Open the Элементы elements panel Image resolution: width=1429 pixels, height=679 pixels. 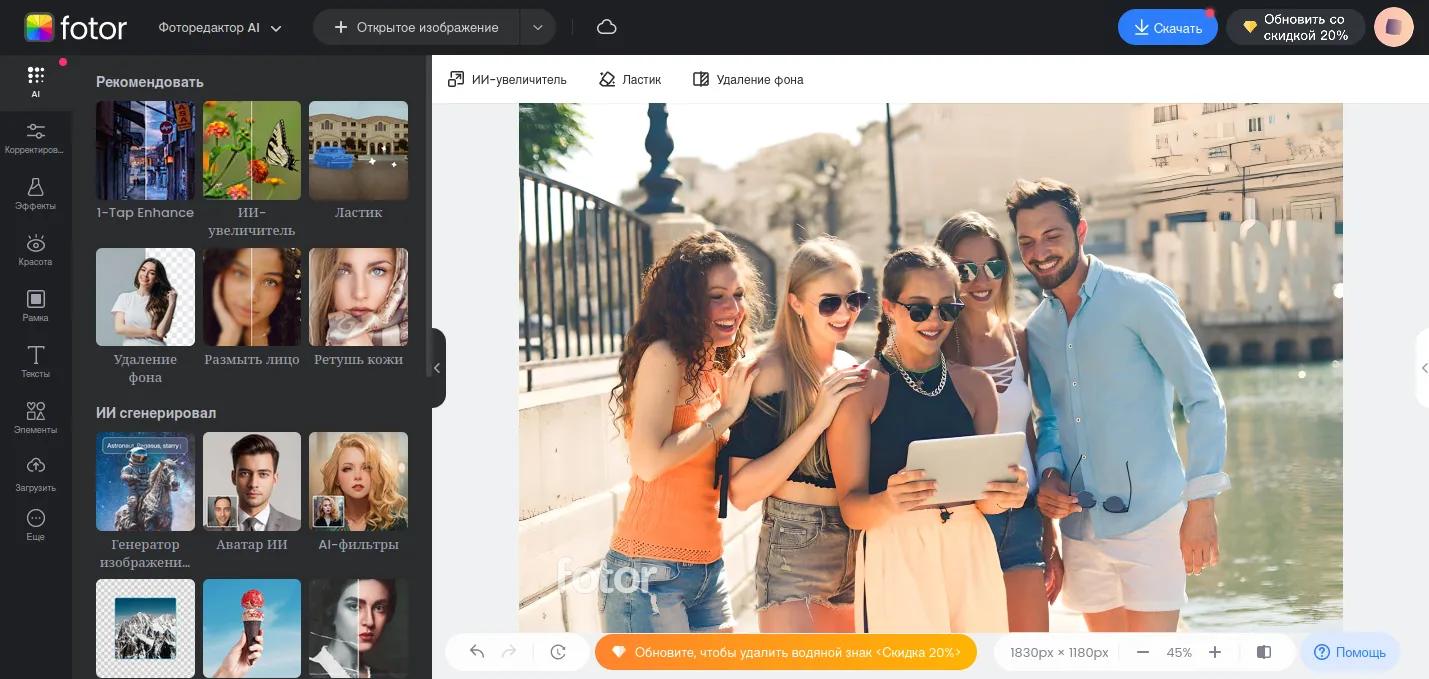click(35, 418)
